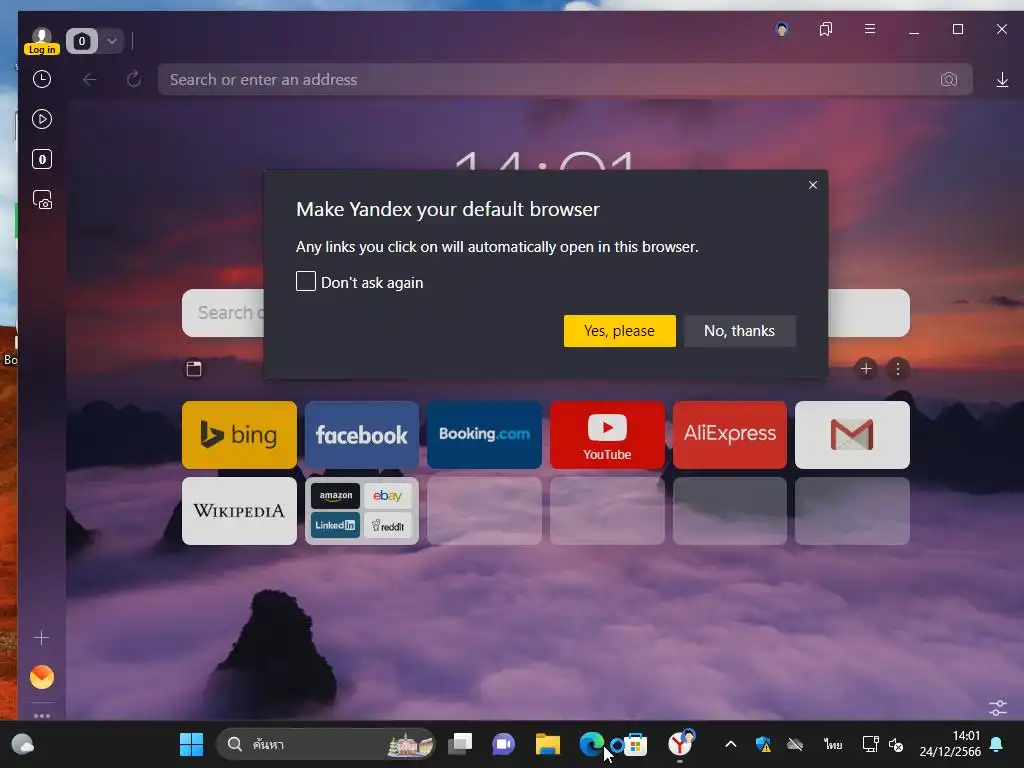The image size is (1024, 768).
Task: Open the screenshot tool in sidebar
Action: pos(42,199)
